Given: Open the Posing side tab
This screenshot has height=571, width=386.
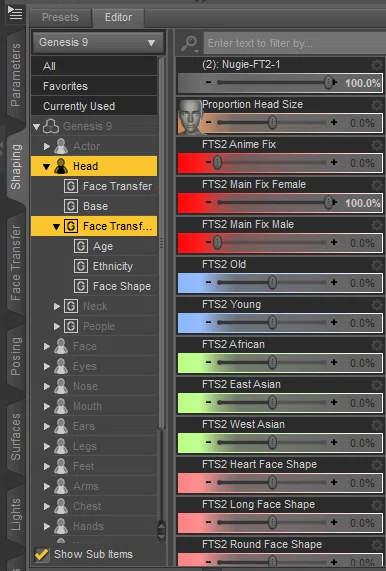Looking at the screenshot, I should 16,356.
